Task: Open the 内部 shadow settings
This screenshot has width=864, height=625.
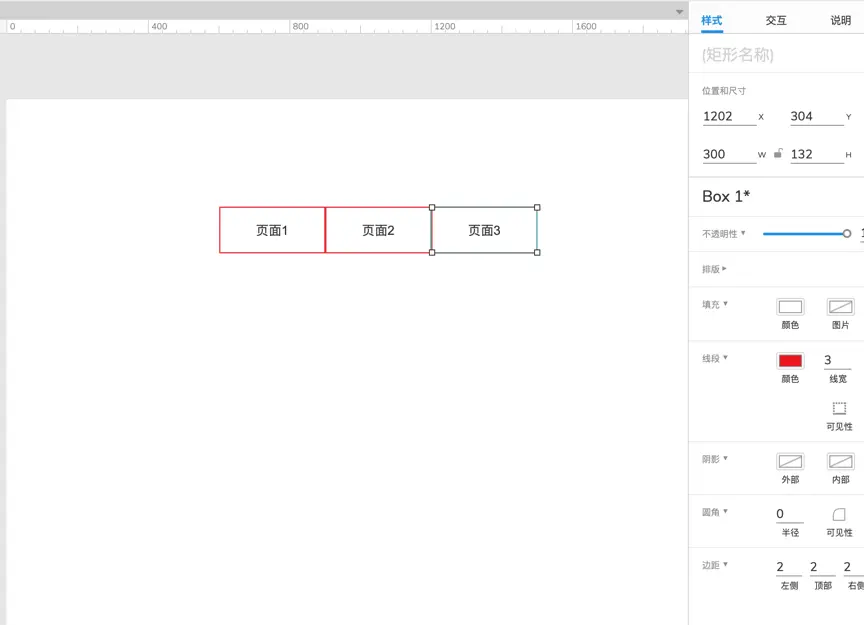Action: [840, 461]
